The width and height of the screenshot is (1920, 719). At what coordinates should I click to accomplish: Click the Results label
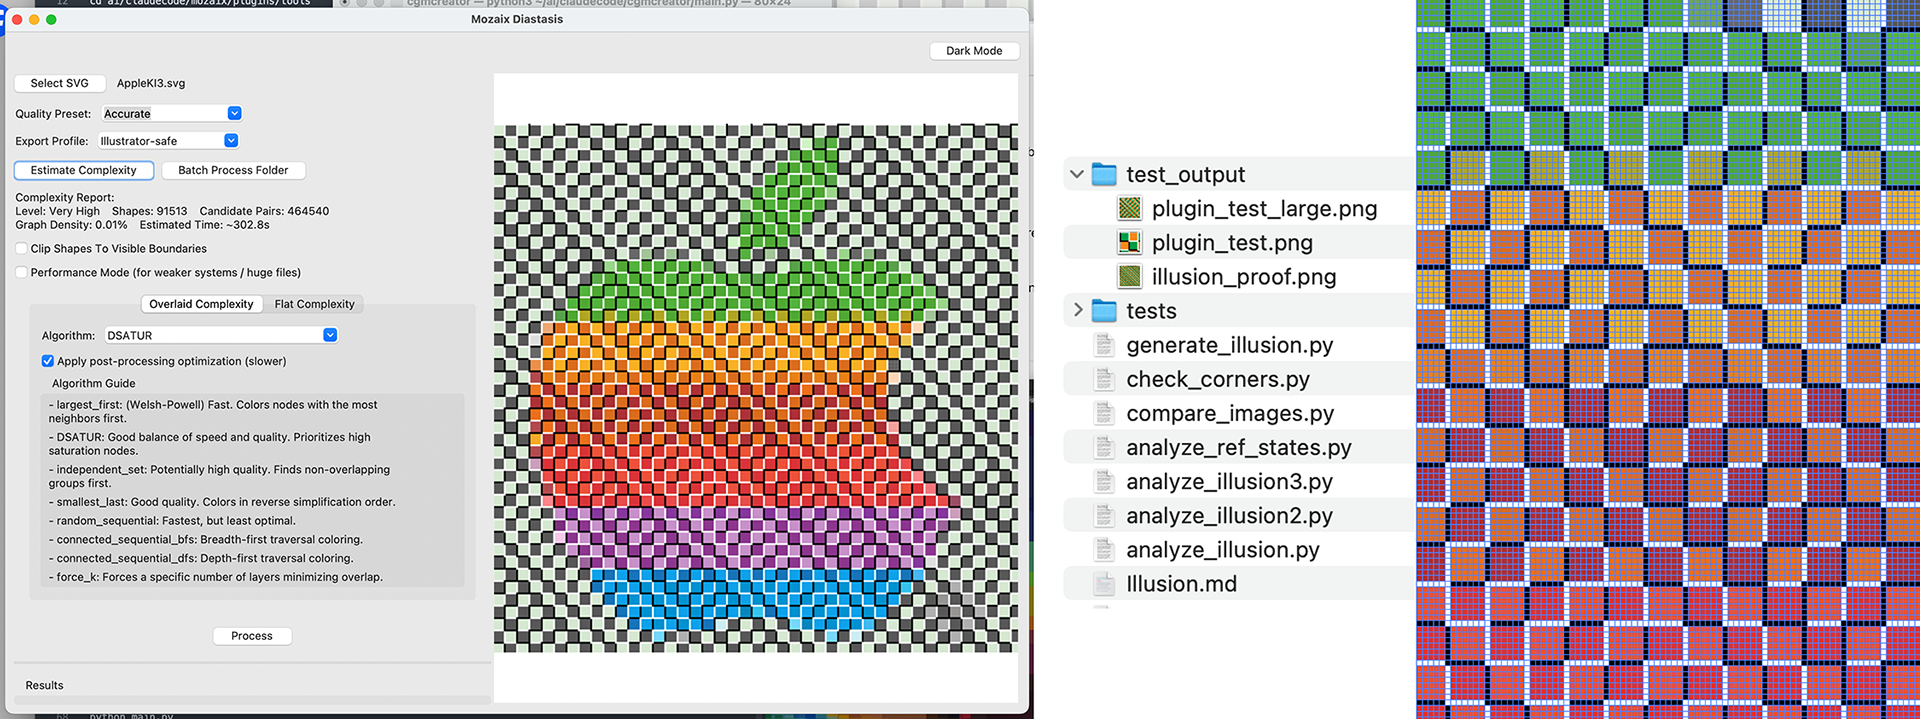coord(44,685)
